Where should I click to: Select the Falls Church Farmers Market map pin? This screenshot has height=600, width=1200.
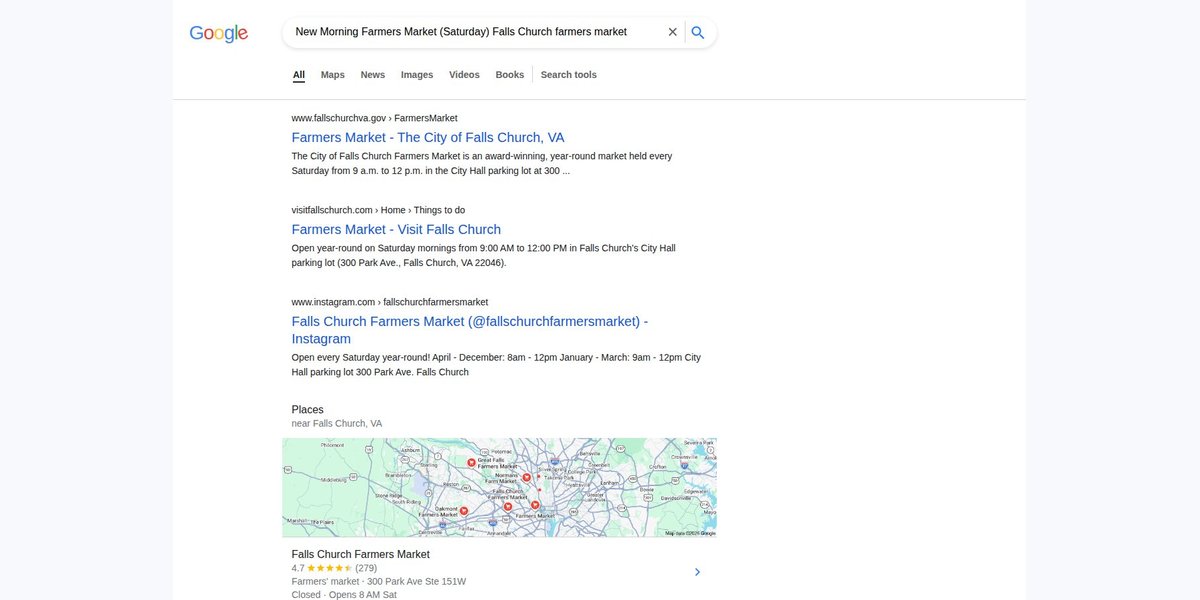coord(508,506)
